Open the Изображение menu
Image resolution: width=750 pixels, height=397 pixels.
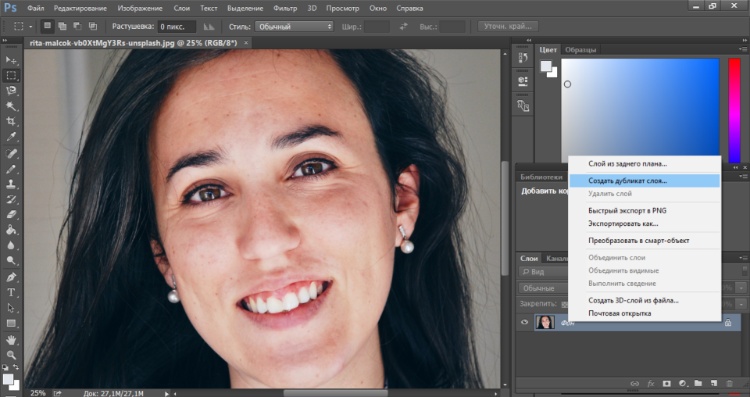point(140,8)
